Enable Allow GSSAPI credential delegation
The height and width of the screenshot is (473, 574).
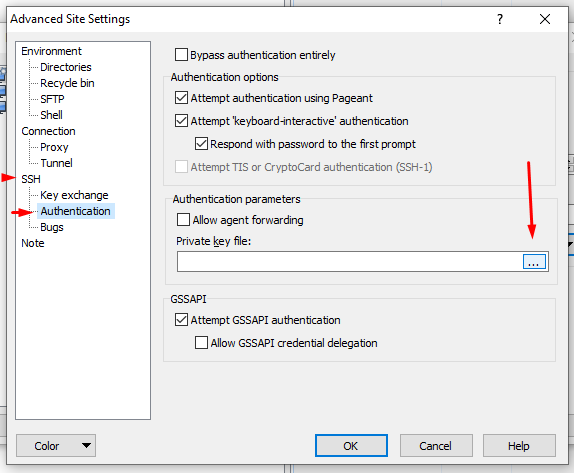201,343
